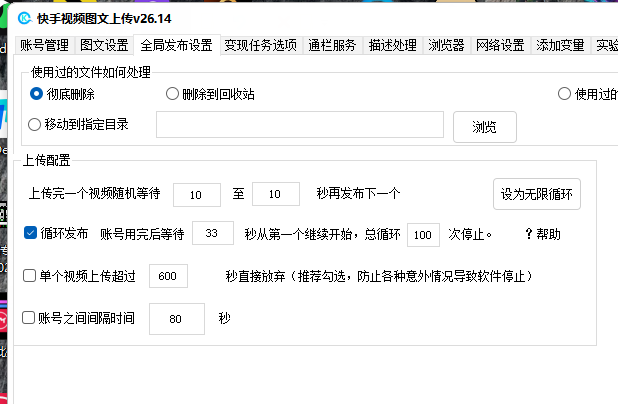Click the window title 快手视频图文上传v26.14
The image size is (618, 404).
click(x=104, y=19)
